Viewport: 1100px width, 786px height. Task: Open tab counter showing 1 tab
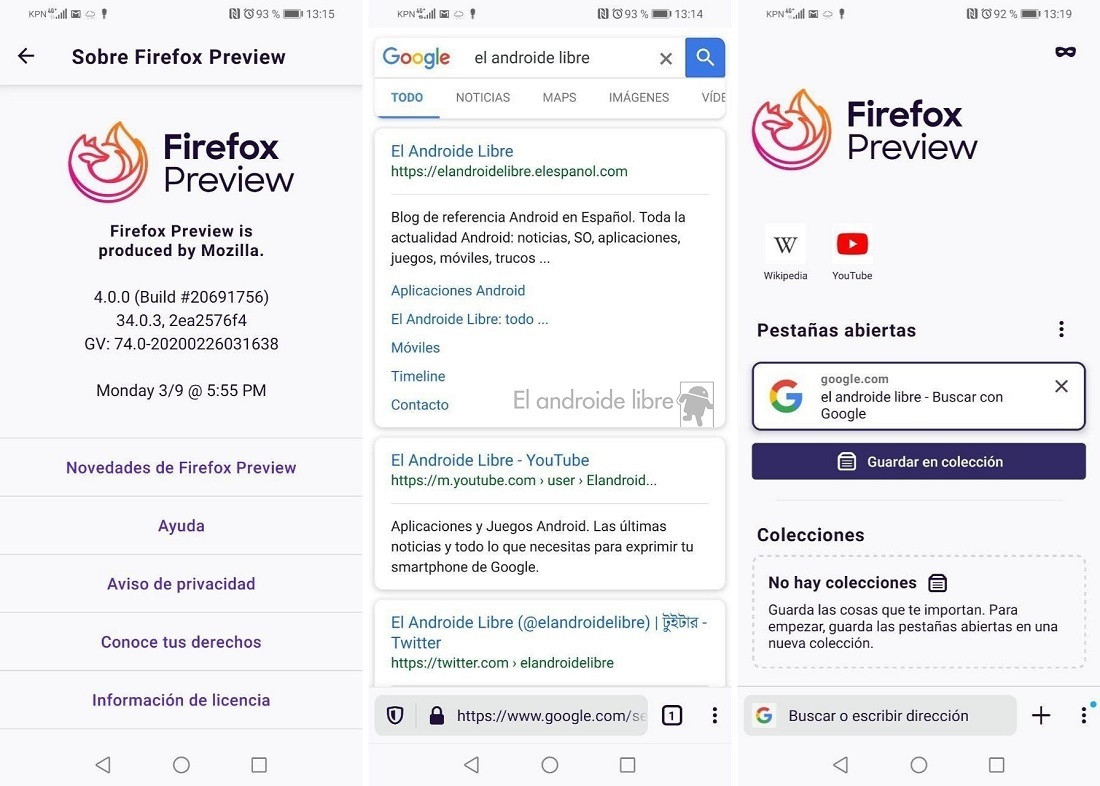tap(671, 715)
